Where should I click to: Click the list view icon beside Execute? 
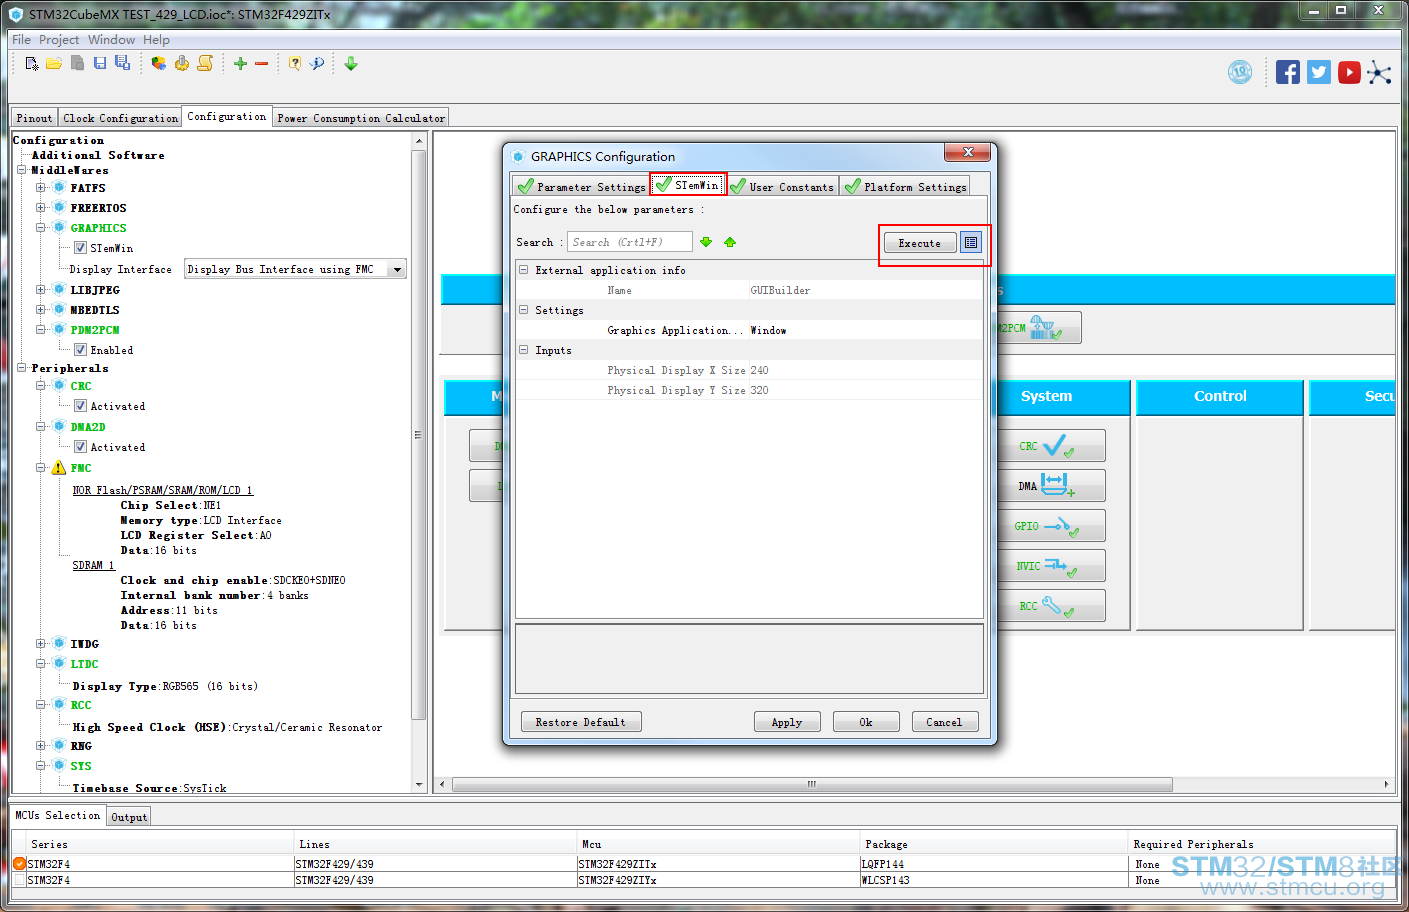971,243
